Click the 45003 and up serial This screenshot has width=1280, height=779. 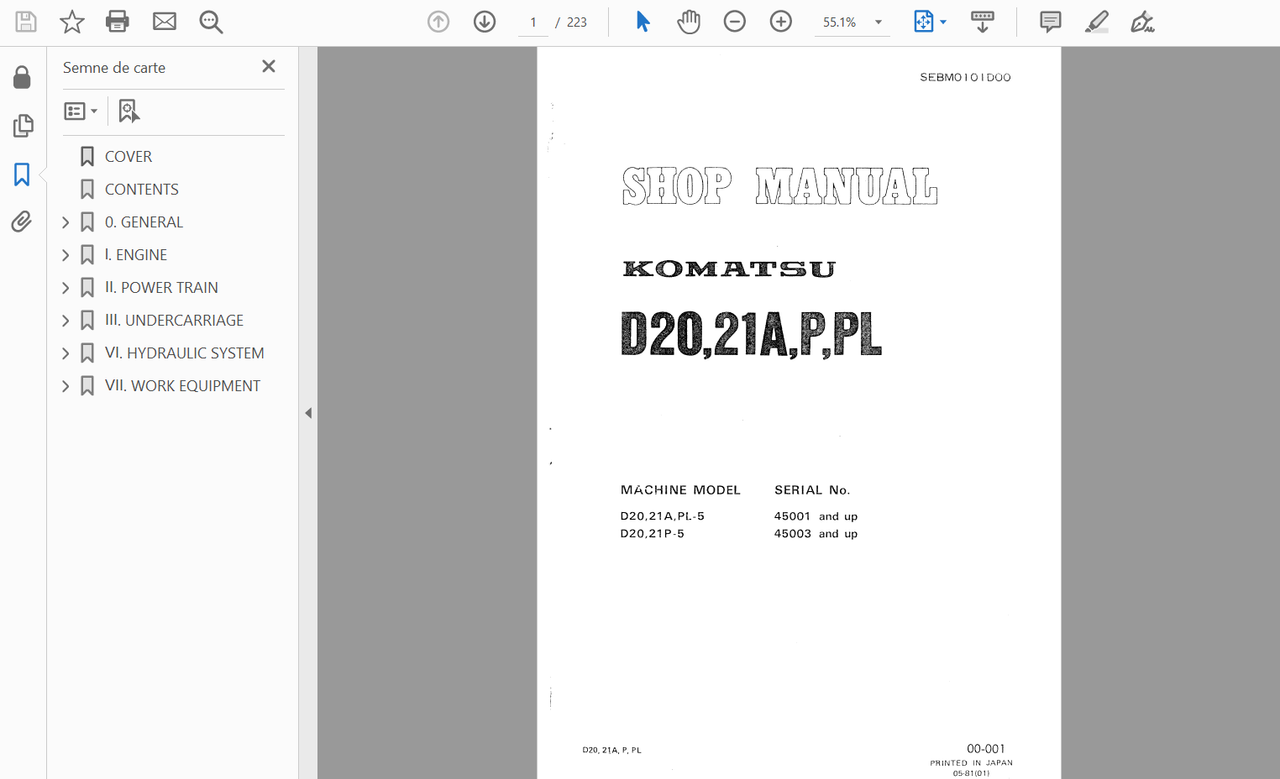pos(816,534)
